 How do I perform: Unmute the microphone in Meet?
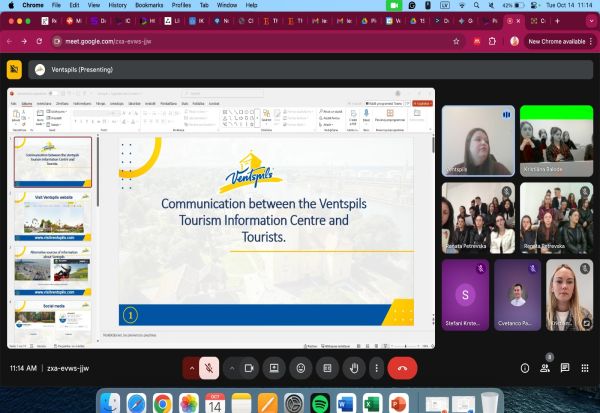click(x=210, y=368)
